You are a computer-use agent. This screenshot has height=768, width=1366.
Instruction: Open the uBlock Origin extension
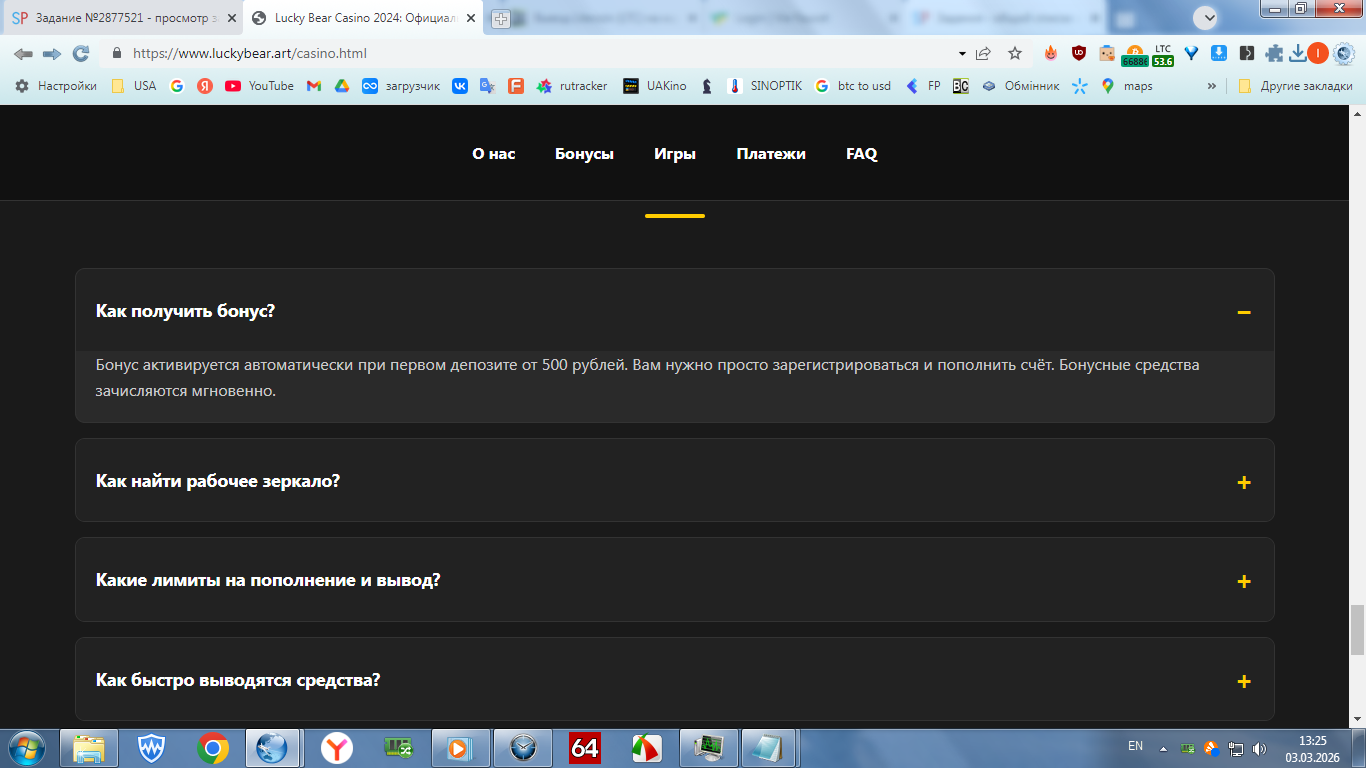(1079, 54)
